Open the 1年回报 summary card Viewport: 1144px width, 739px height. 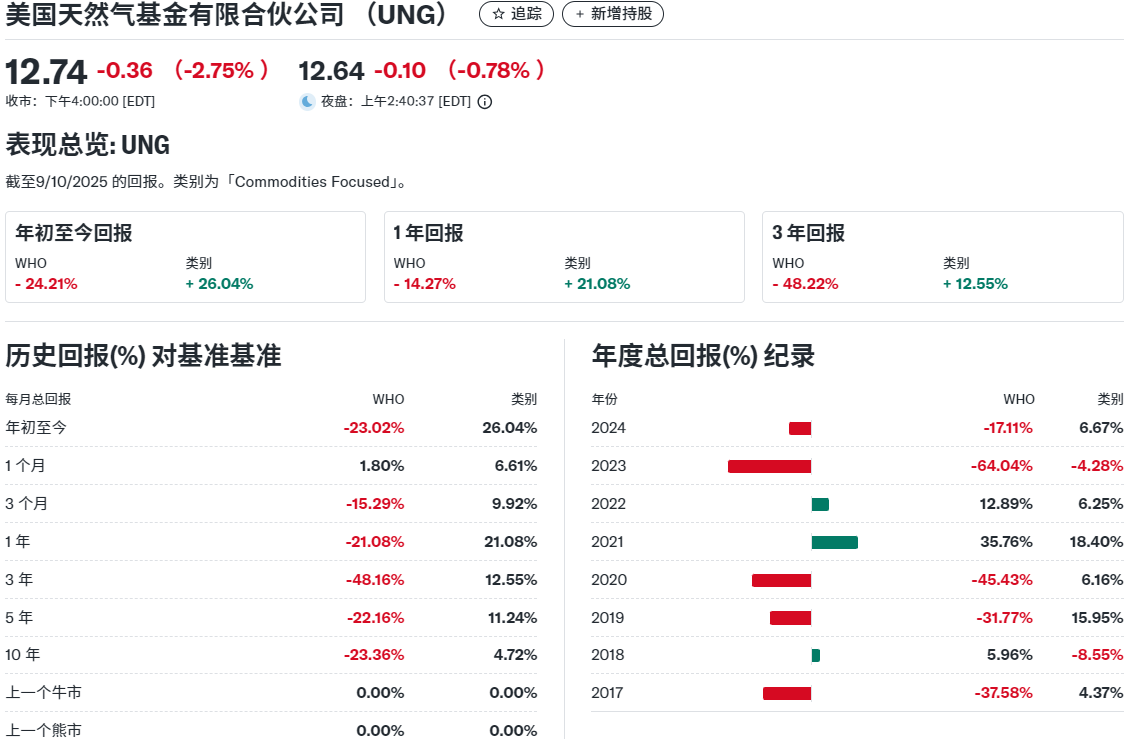pyautogui.click(x=564, y=257)
